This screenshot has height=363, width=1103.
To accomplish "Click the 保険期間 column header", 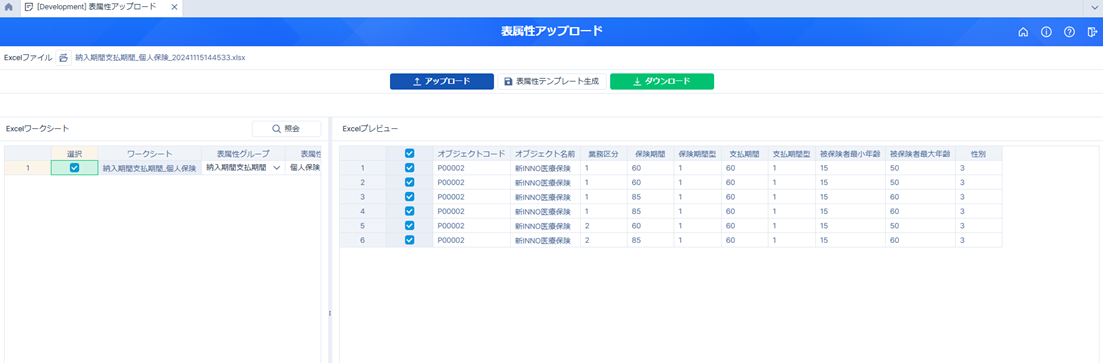I will 650,153.
